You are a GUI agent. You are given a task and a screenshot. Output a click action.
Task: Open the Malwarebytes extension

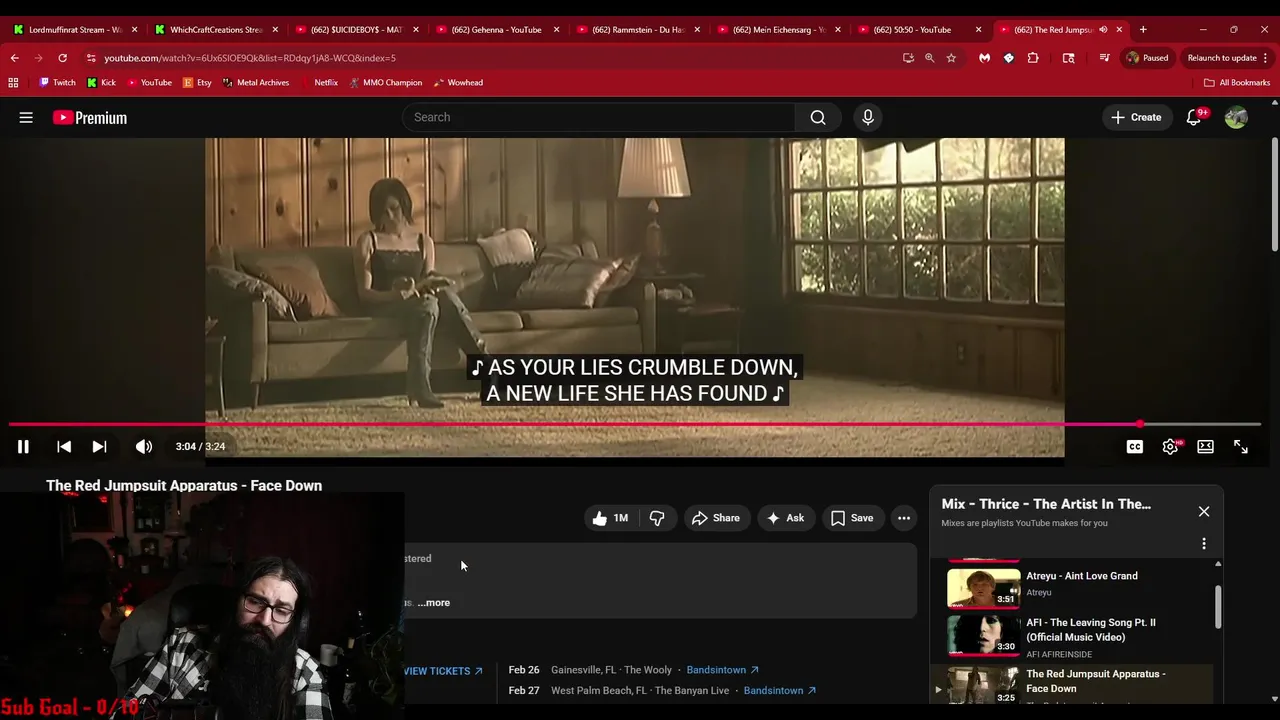pyautogui.click(x=984, y=58)
